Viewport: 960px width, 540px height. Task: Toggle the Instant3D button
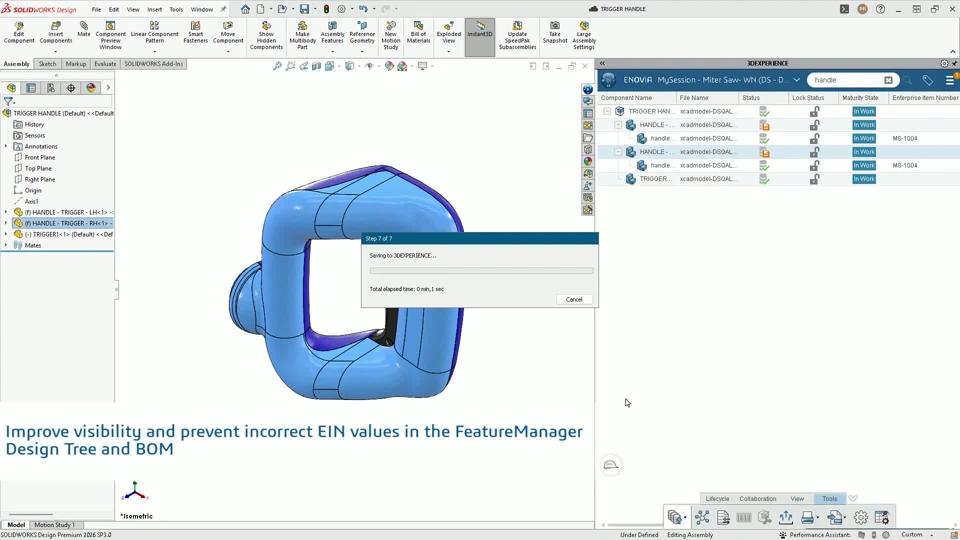coord(480,29)
